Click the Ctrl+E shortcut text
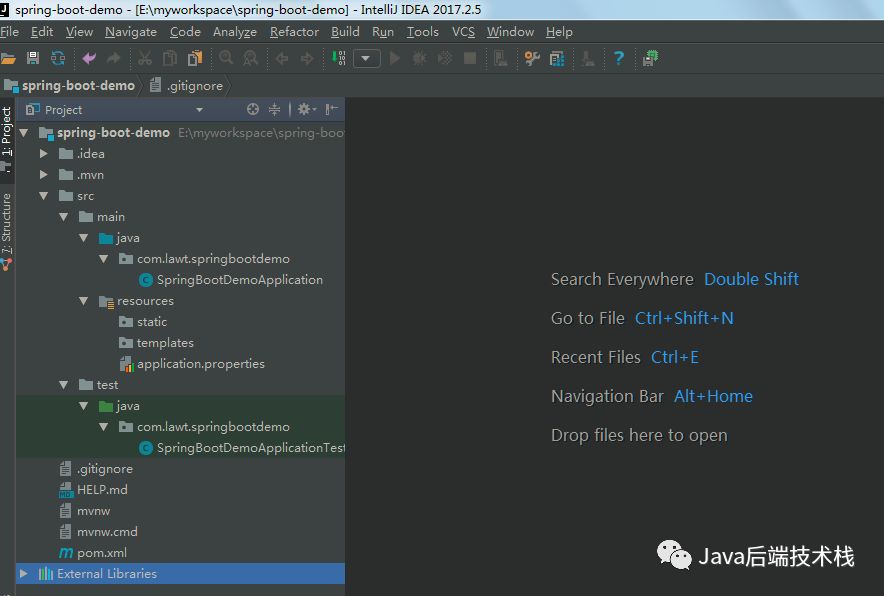Screen dimensions: 884x596 click(675, 357)
